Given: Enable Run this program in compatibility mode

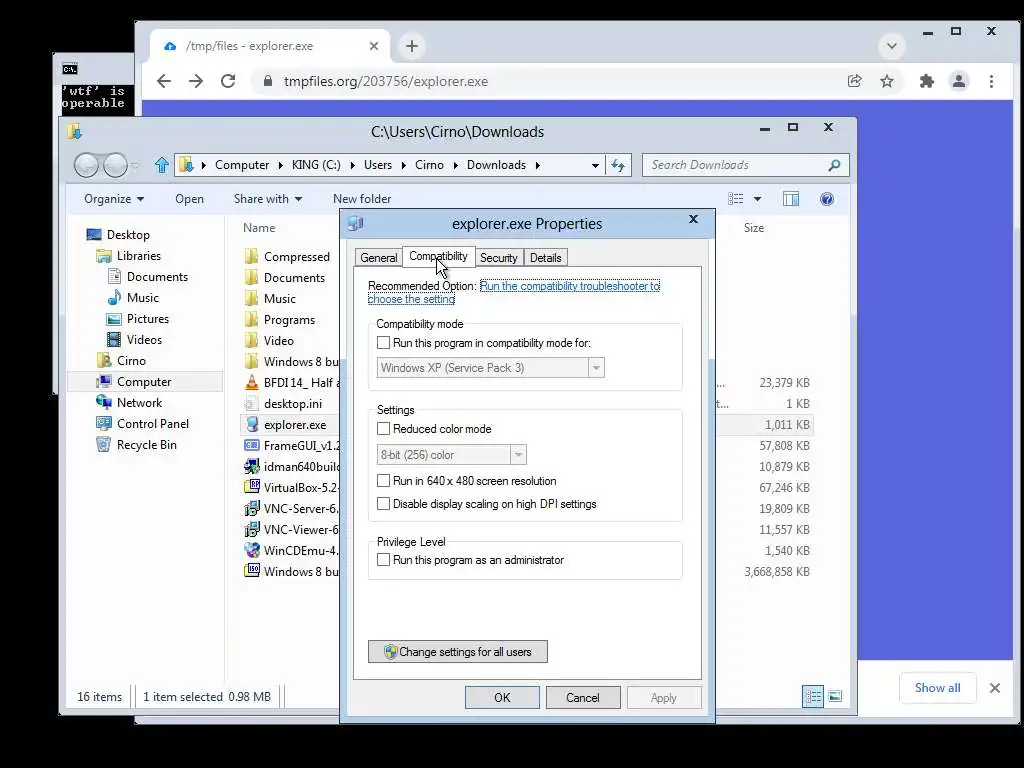Looking at the screenshot, I should coord(383,343).
